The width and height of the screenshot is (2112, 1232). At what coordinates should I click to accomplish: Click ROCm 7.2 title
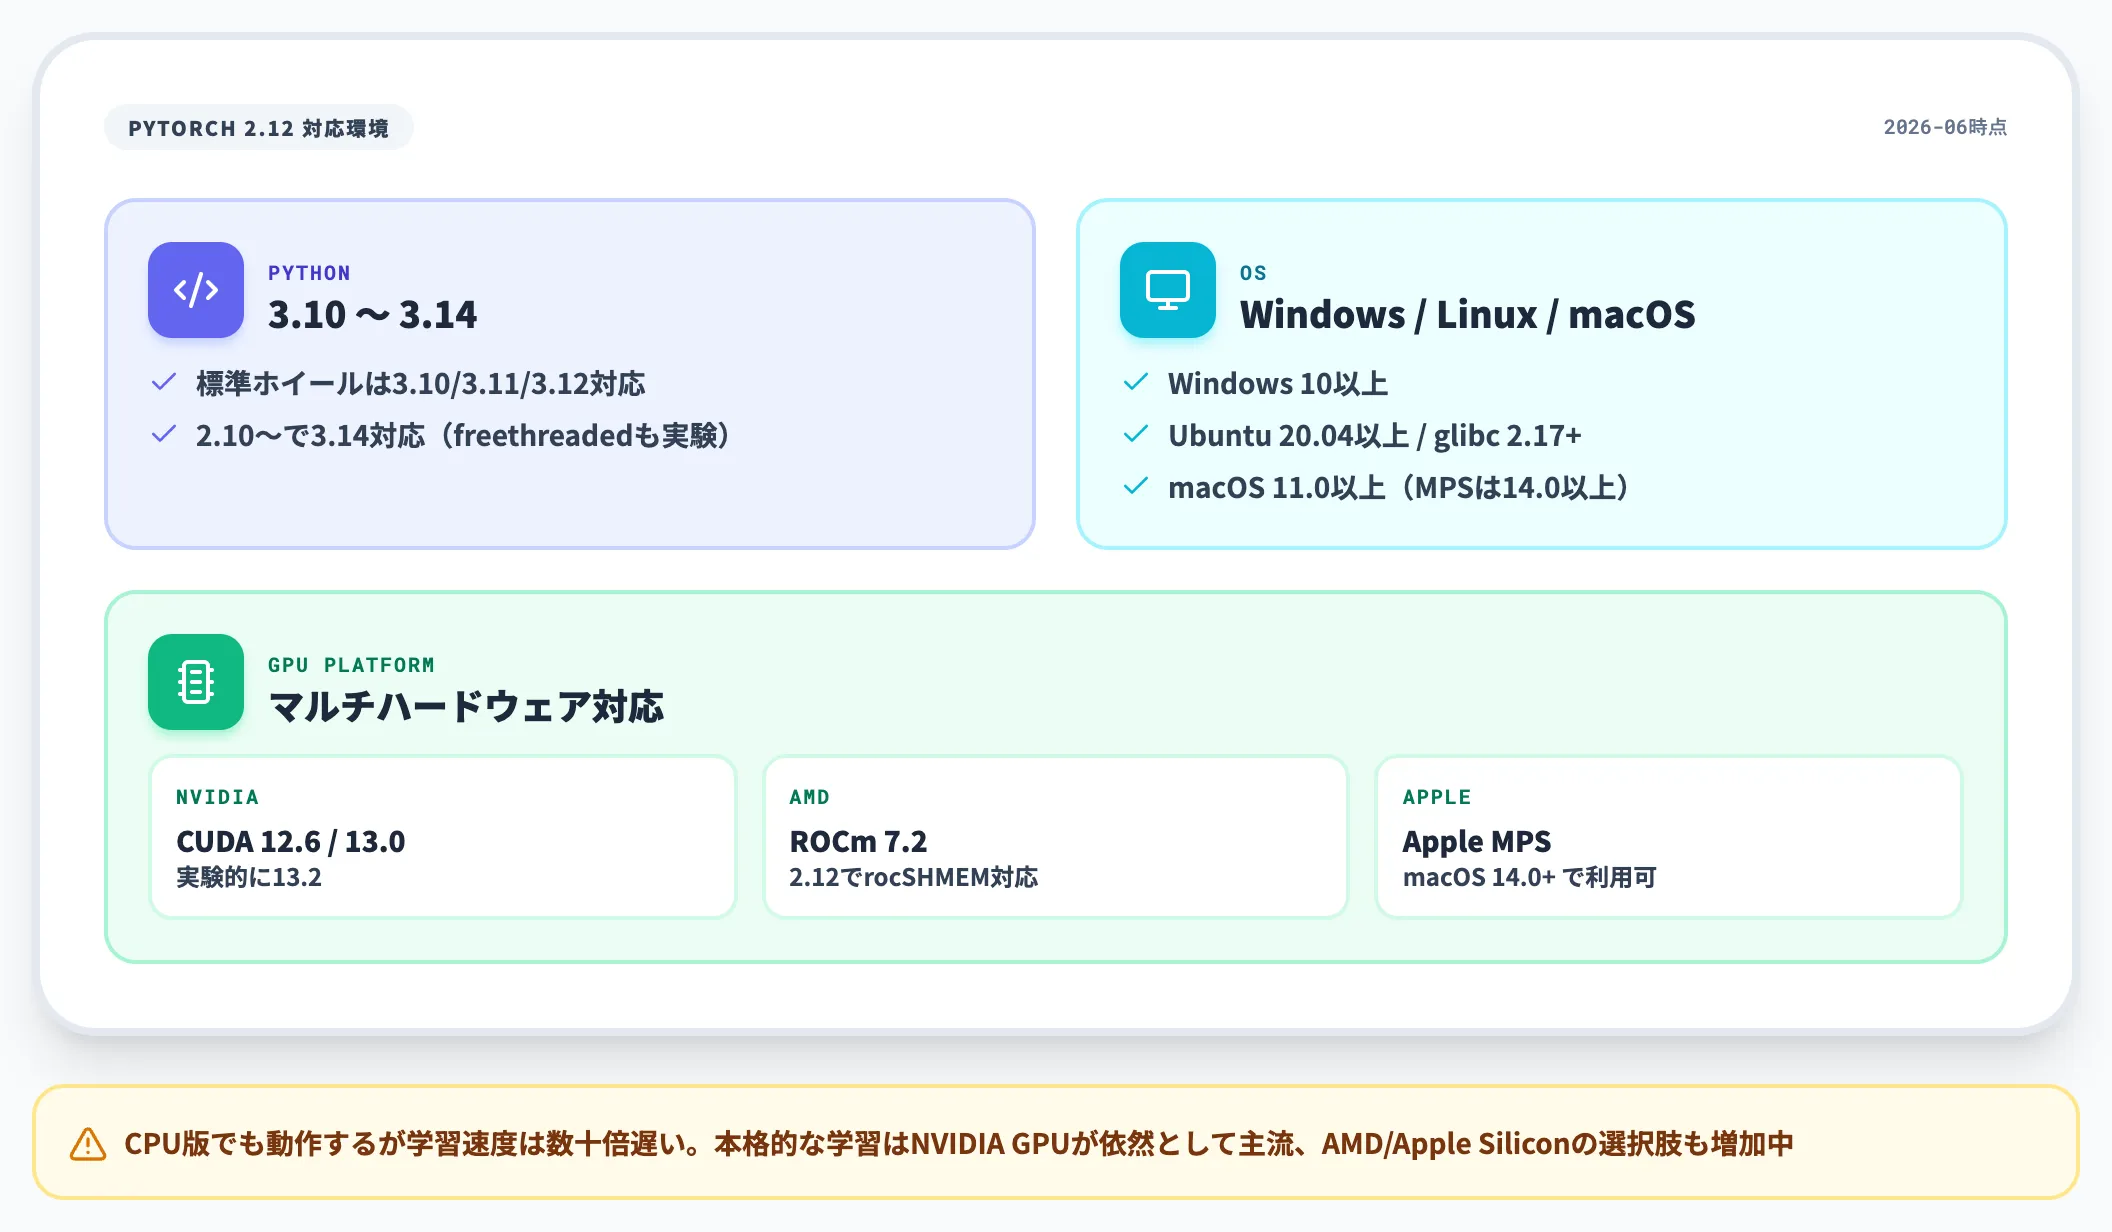coord(858,841)
